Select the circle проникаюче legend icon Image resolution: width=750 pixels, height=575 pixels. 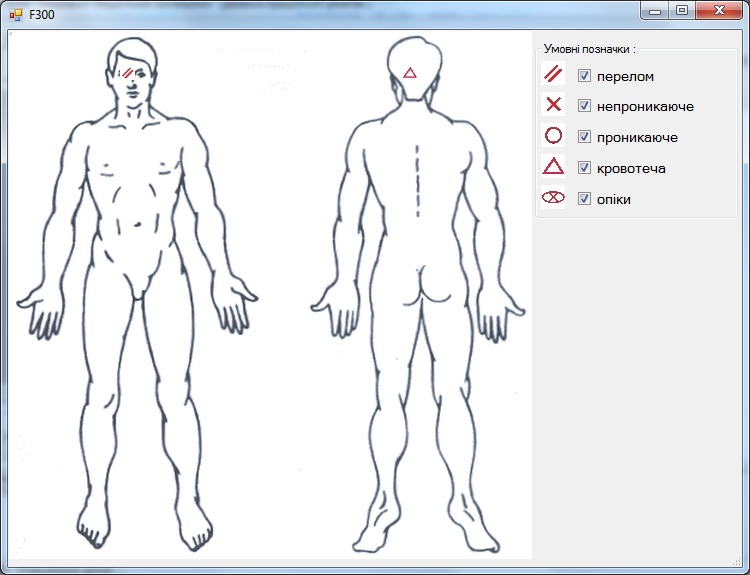[x=553, y=135]
